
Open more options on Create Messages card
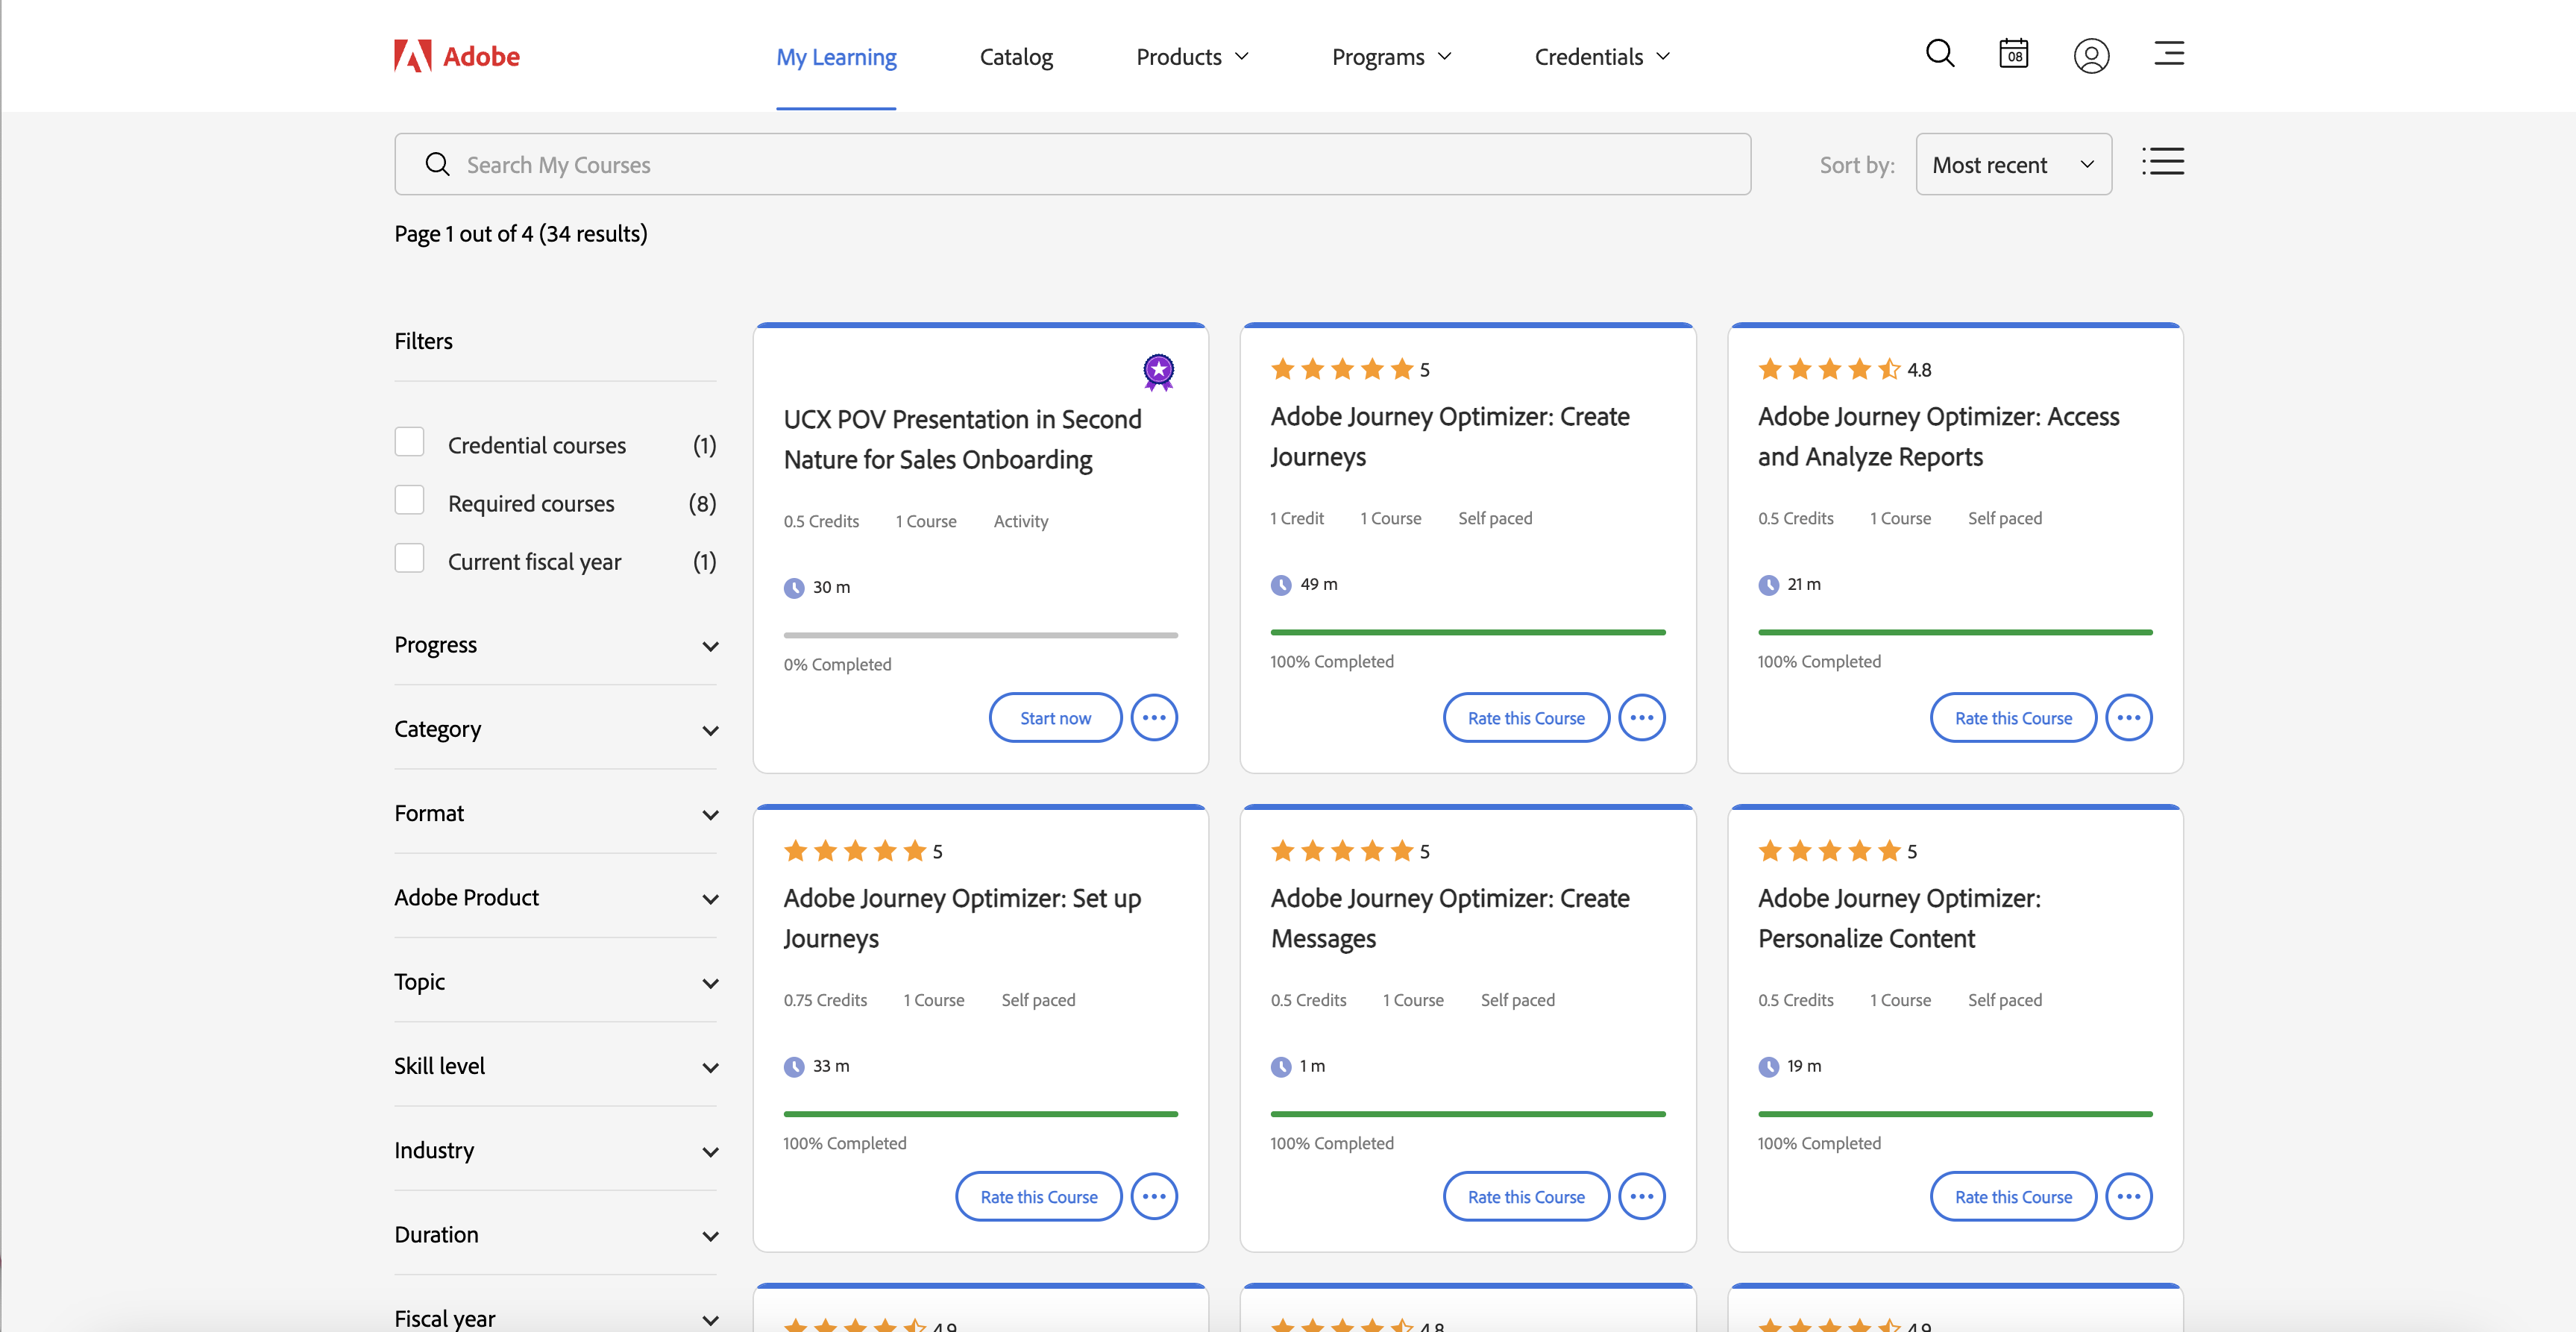pyautogui.click(x=1641, y=1197)
